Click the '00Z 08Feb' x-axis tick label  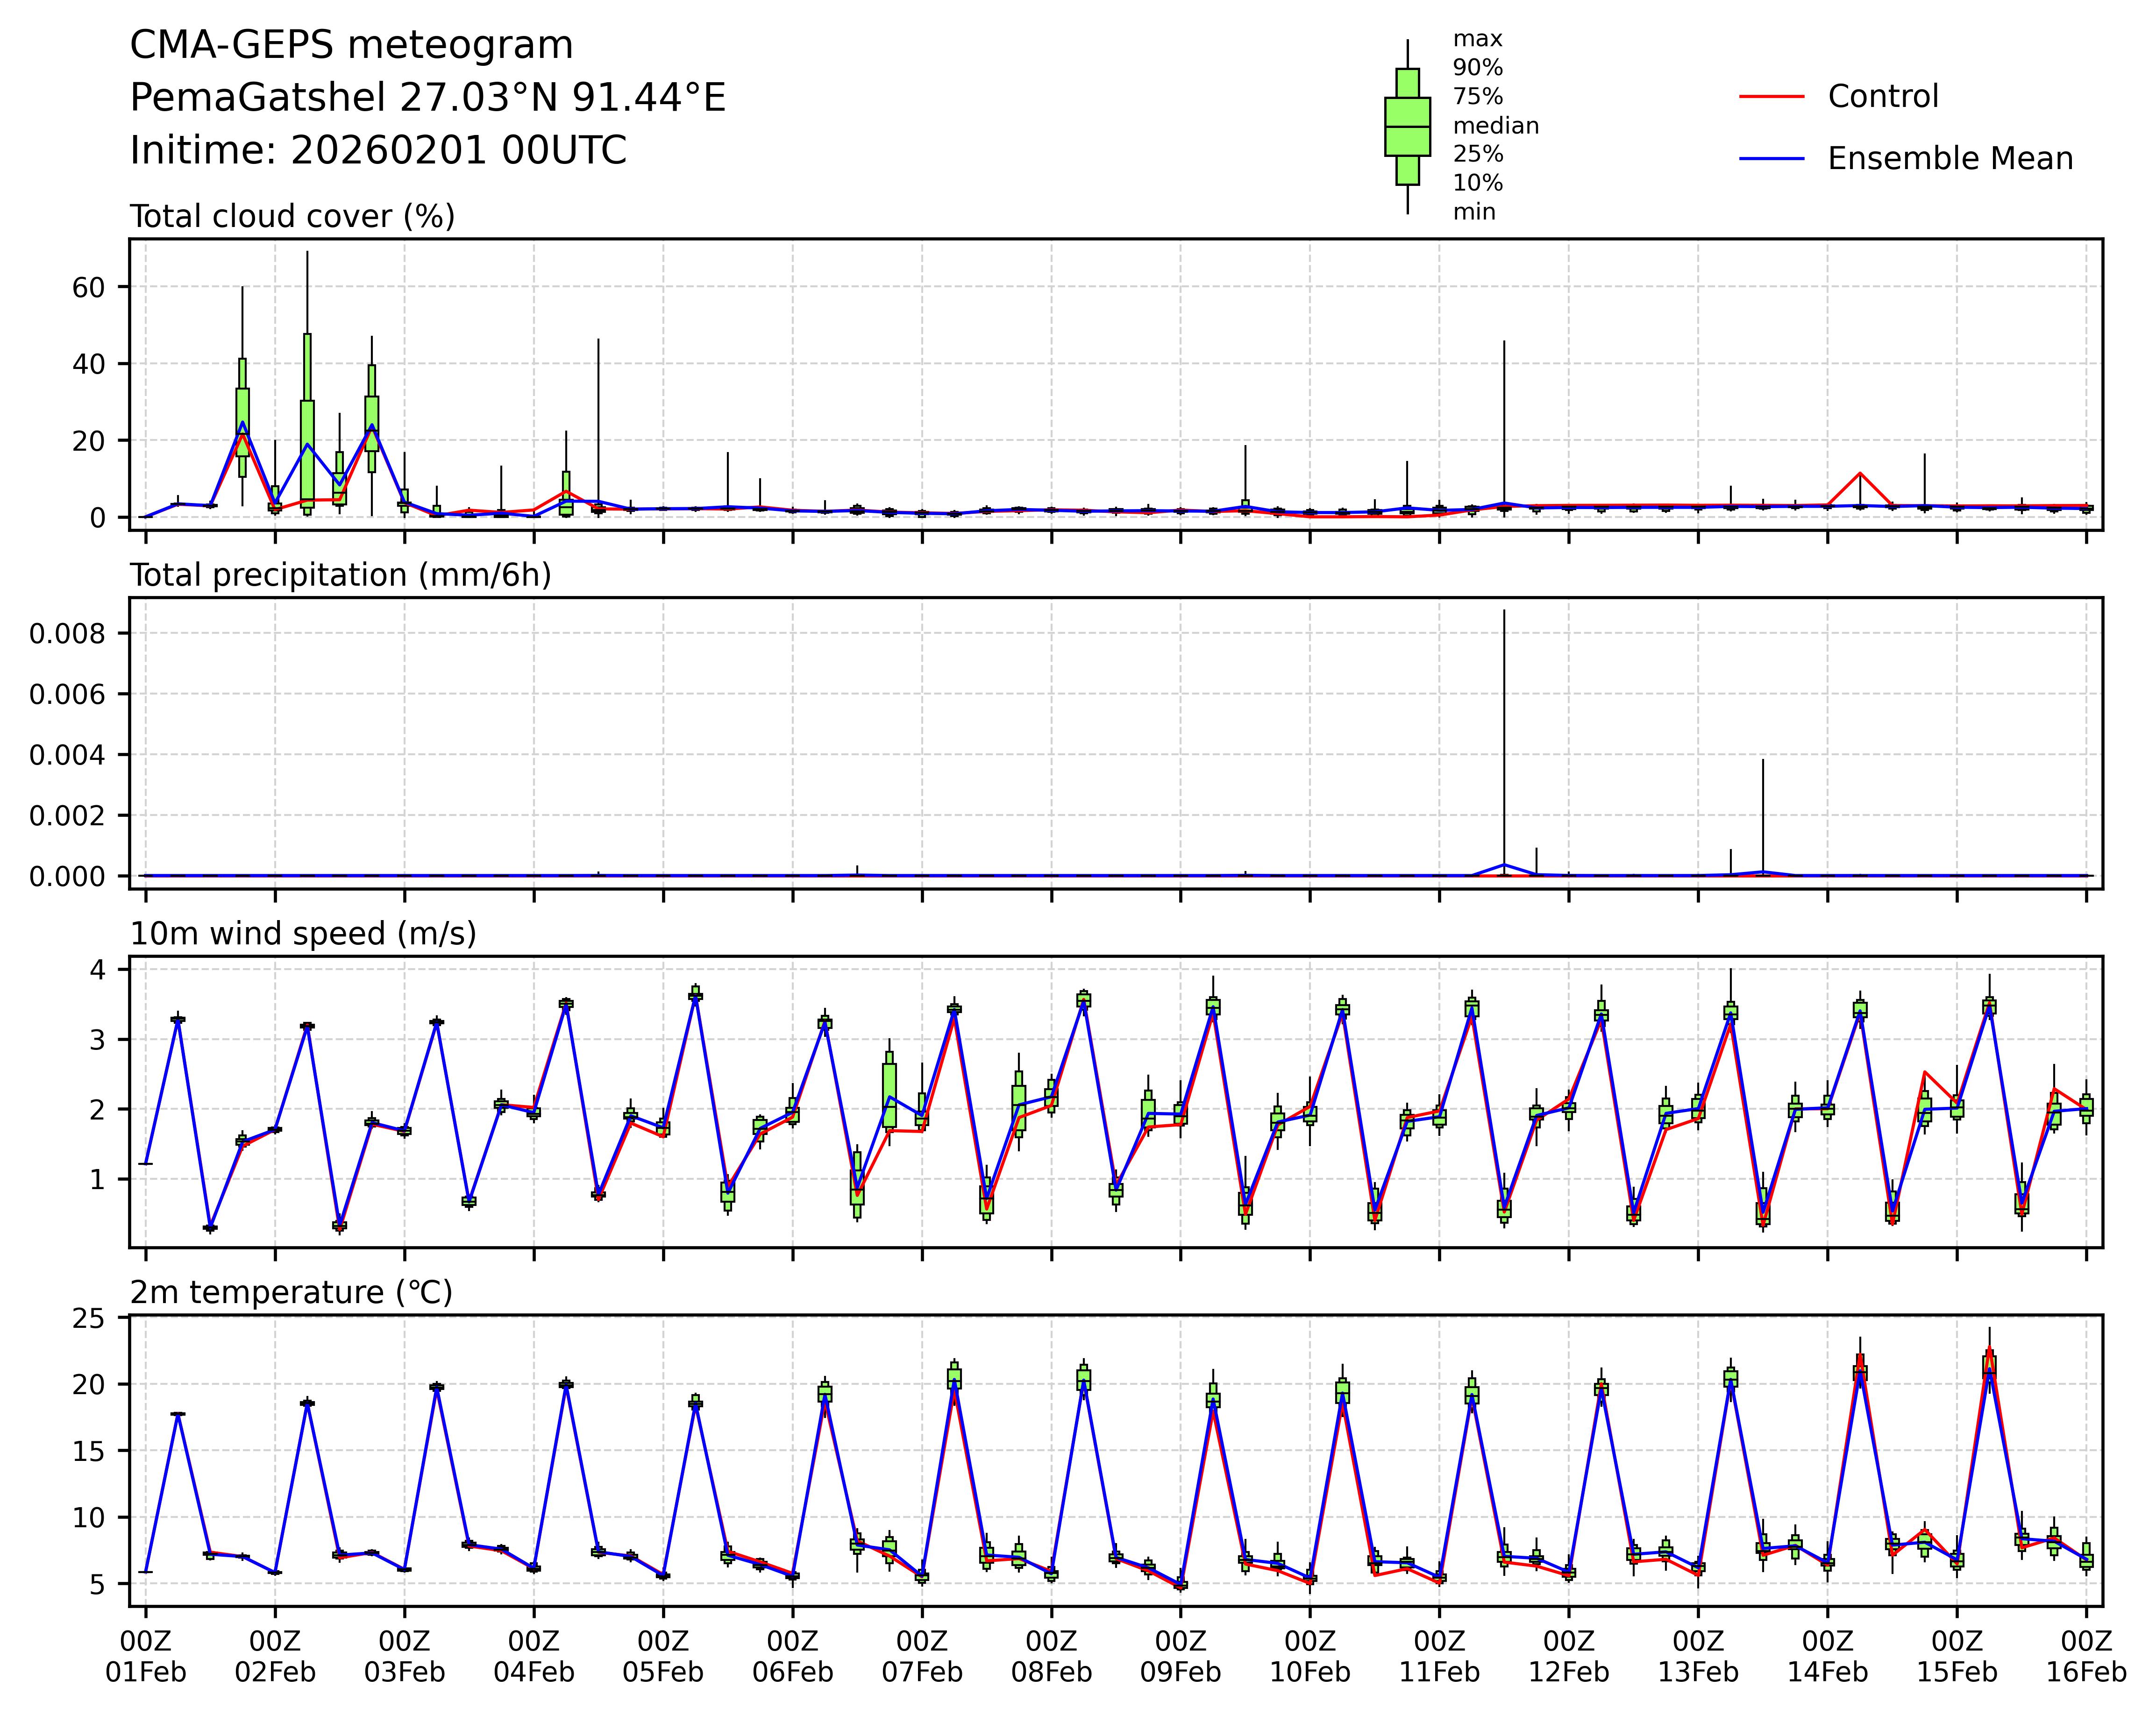pos(1051,1657)
